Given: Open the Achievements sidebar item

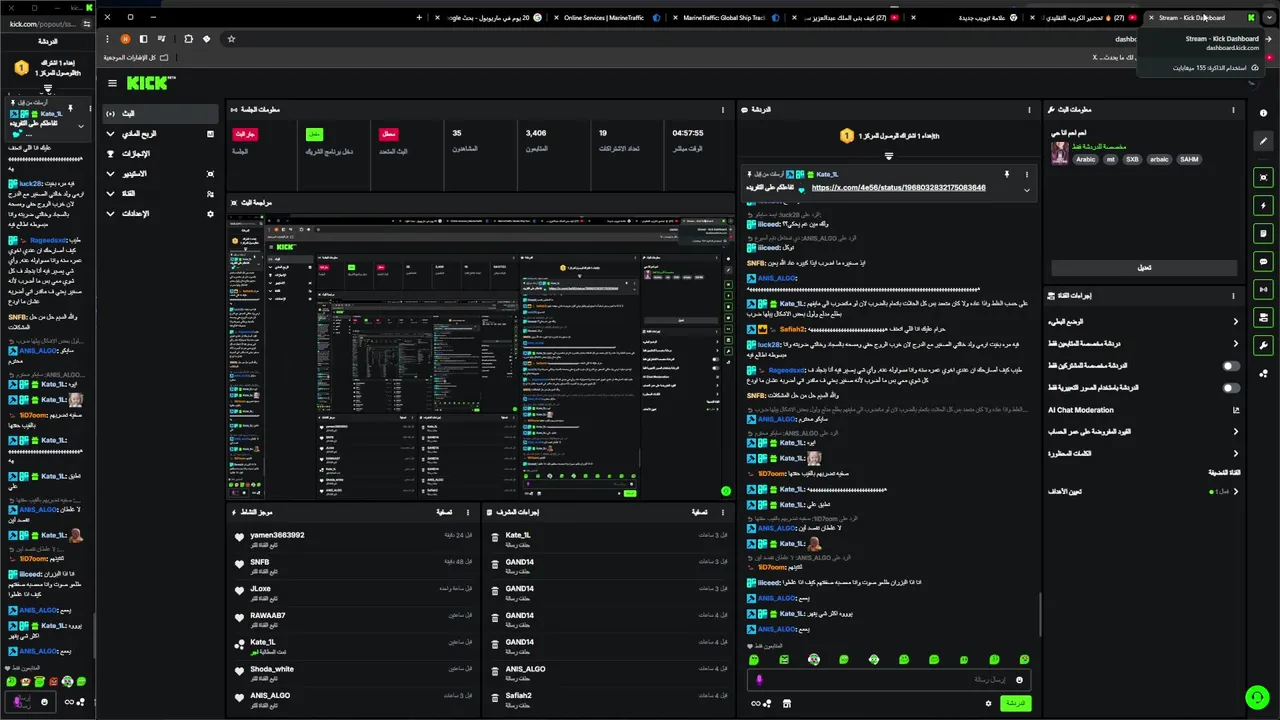Looking at the screenshot, I should pyautogui.click(x=160, y=154).
